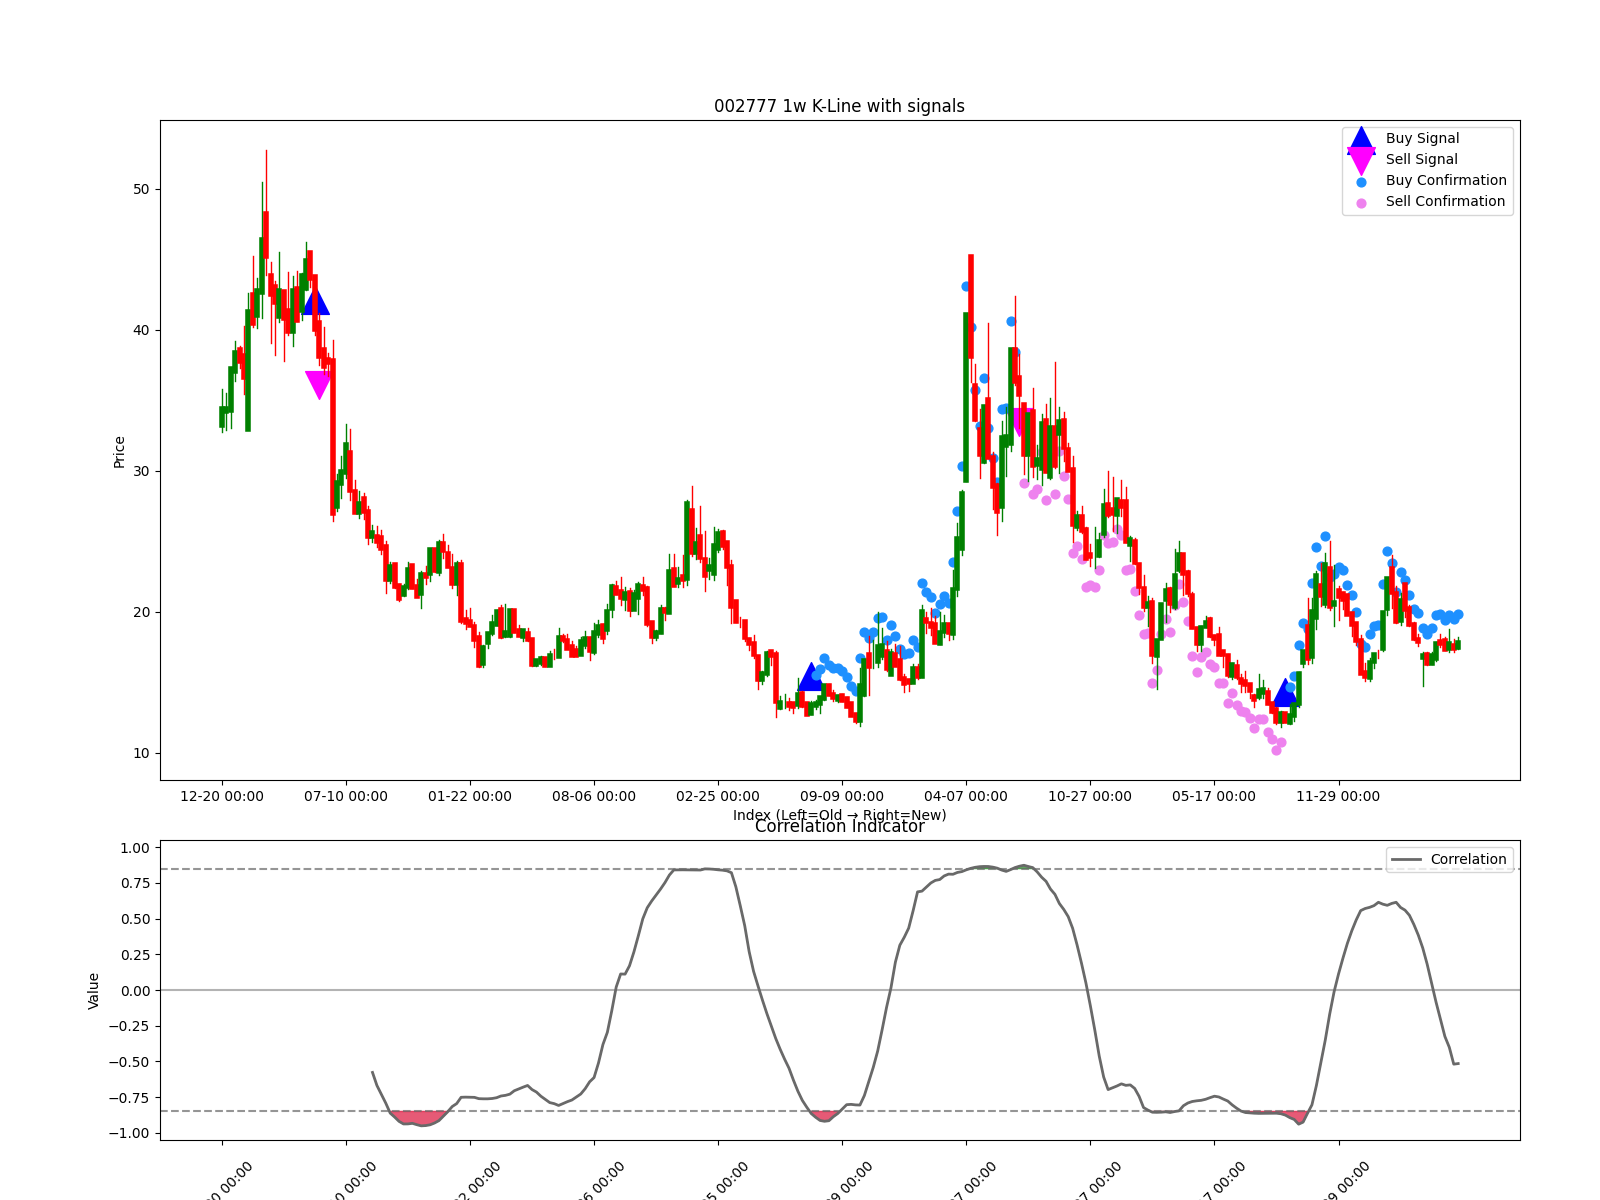The height and width of the screenshot is (1200, 1600).
Task: Click x-axis tick label '10-27 00:00'
Action: (x=1090, y=796)
